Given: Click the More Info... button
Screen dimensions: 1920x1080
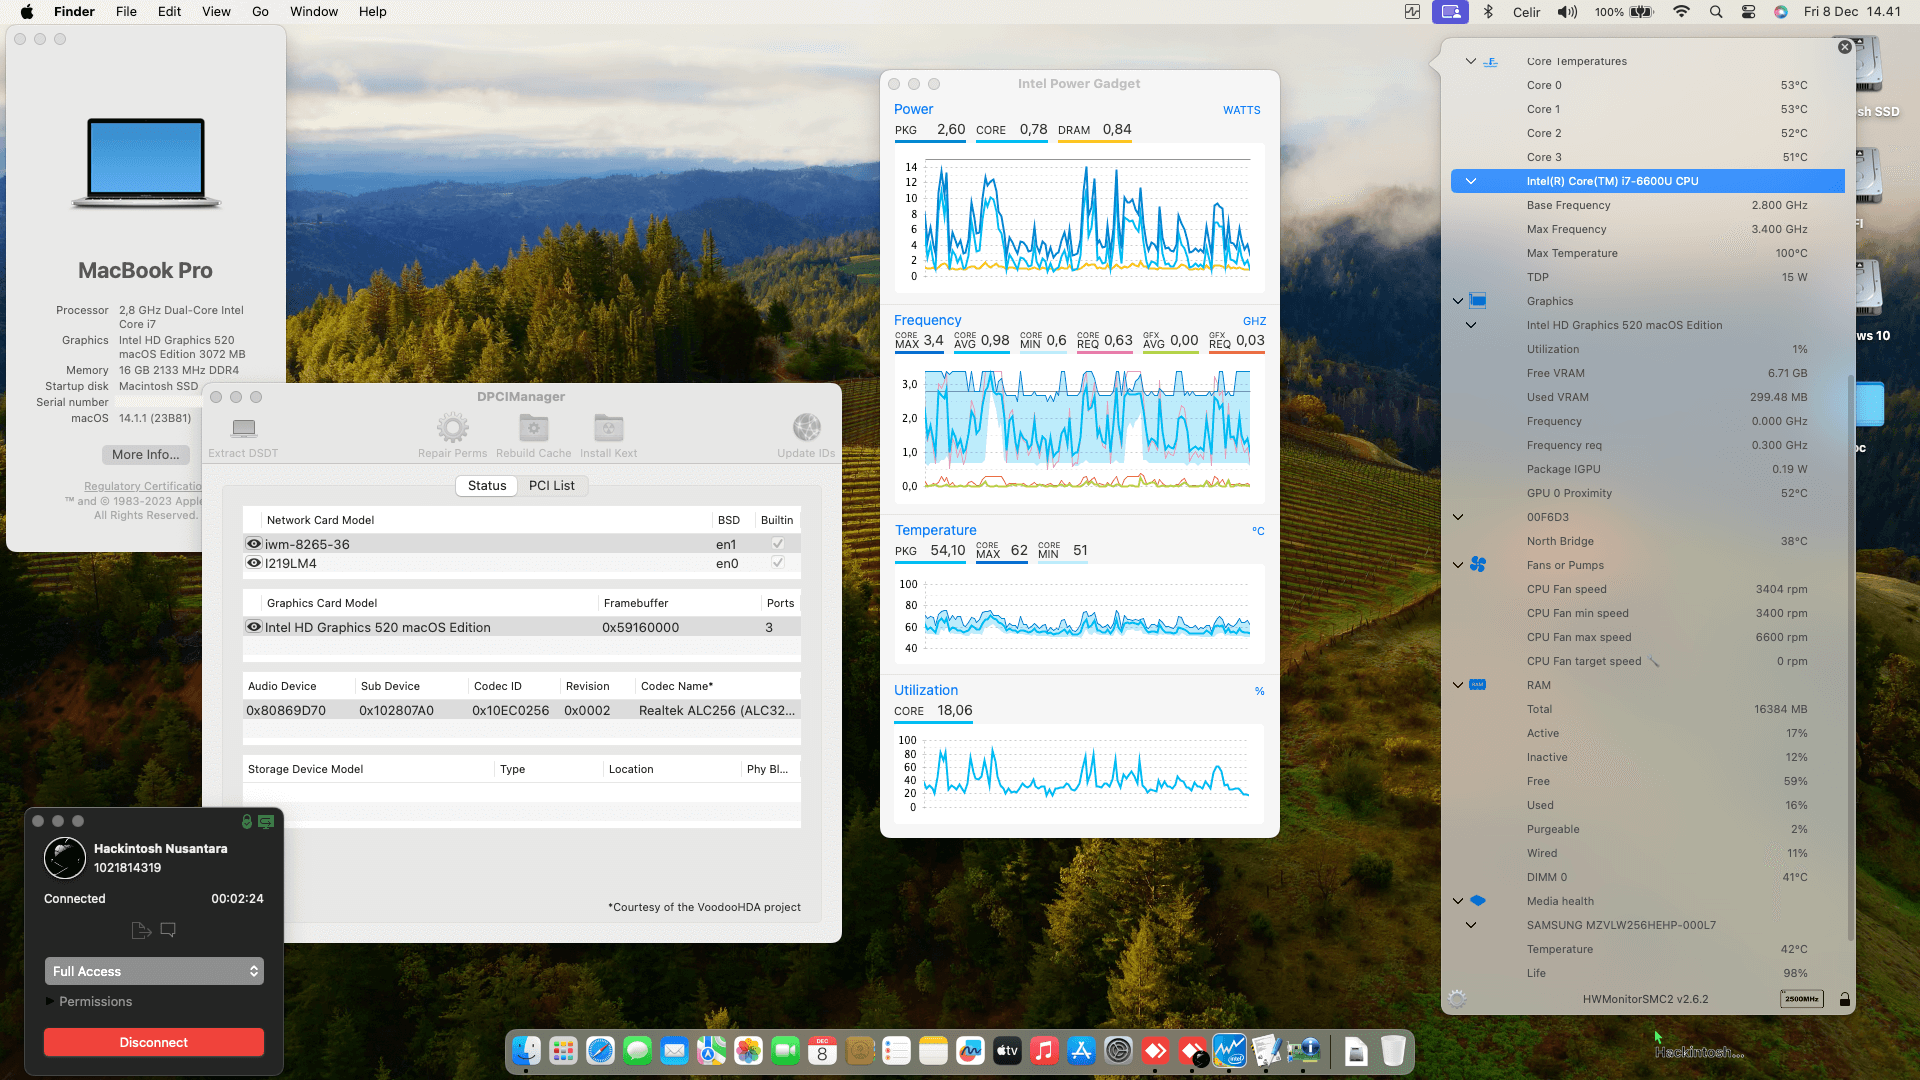Looking at the screenshot, I should click(146, 455).
